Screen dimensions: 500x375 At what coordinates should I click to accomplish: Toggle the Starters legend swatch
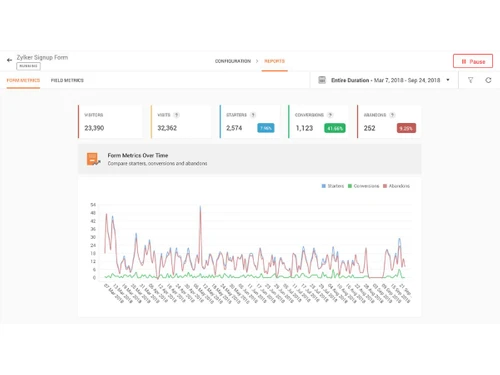point(324,186)
